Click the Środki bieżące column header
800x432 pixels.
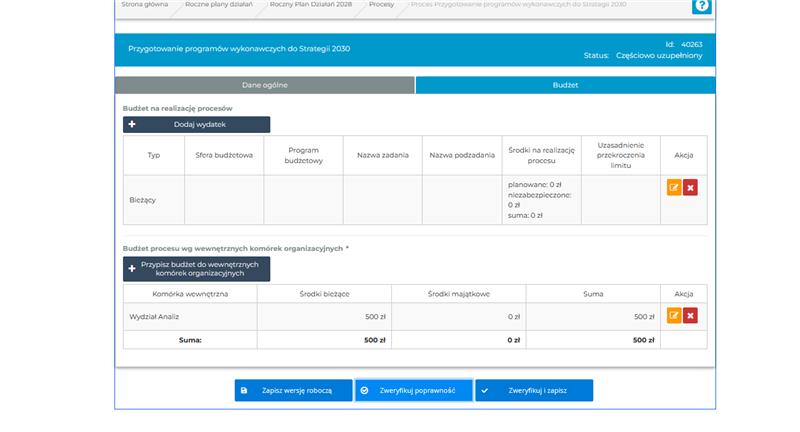324,294
